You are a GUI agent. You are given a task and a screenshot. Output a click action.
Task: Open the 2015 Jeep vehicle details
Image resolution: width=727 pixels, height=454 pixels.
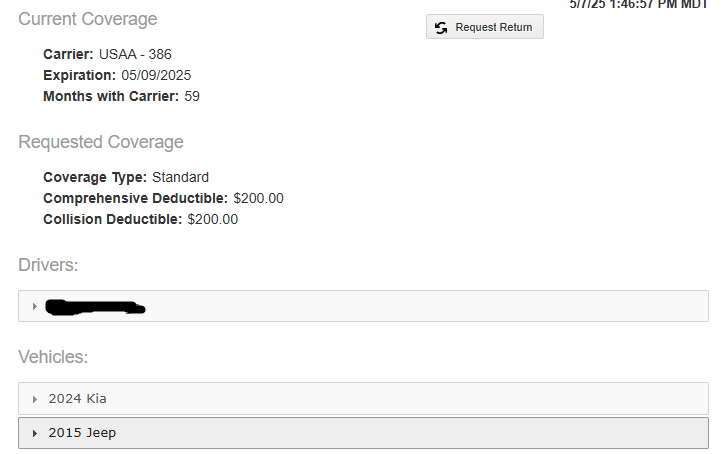[82, 433]
